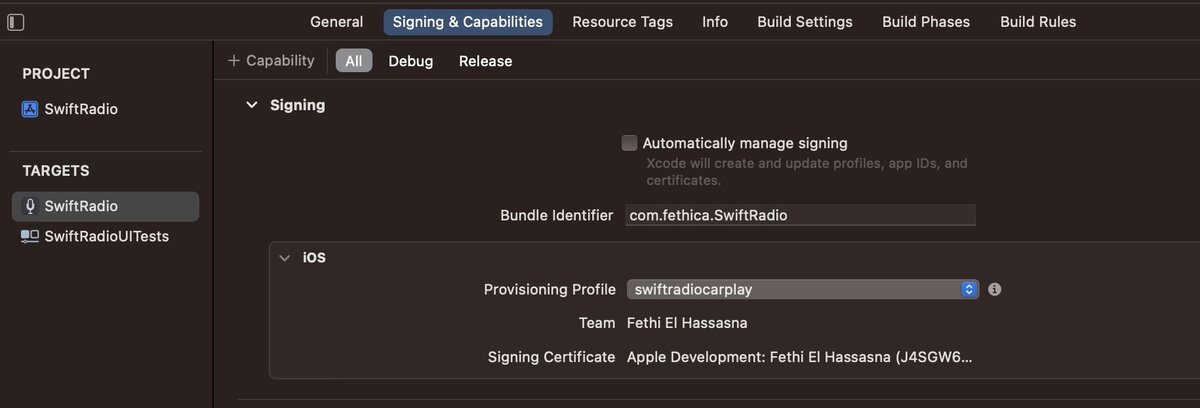Open the Provisioning Profile dropdown

pyautogui.click(x=802, y=289)
